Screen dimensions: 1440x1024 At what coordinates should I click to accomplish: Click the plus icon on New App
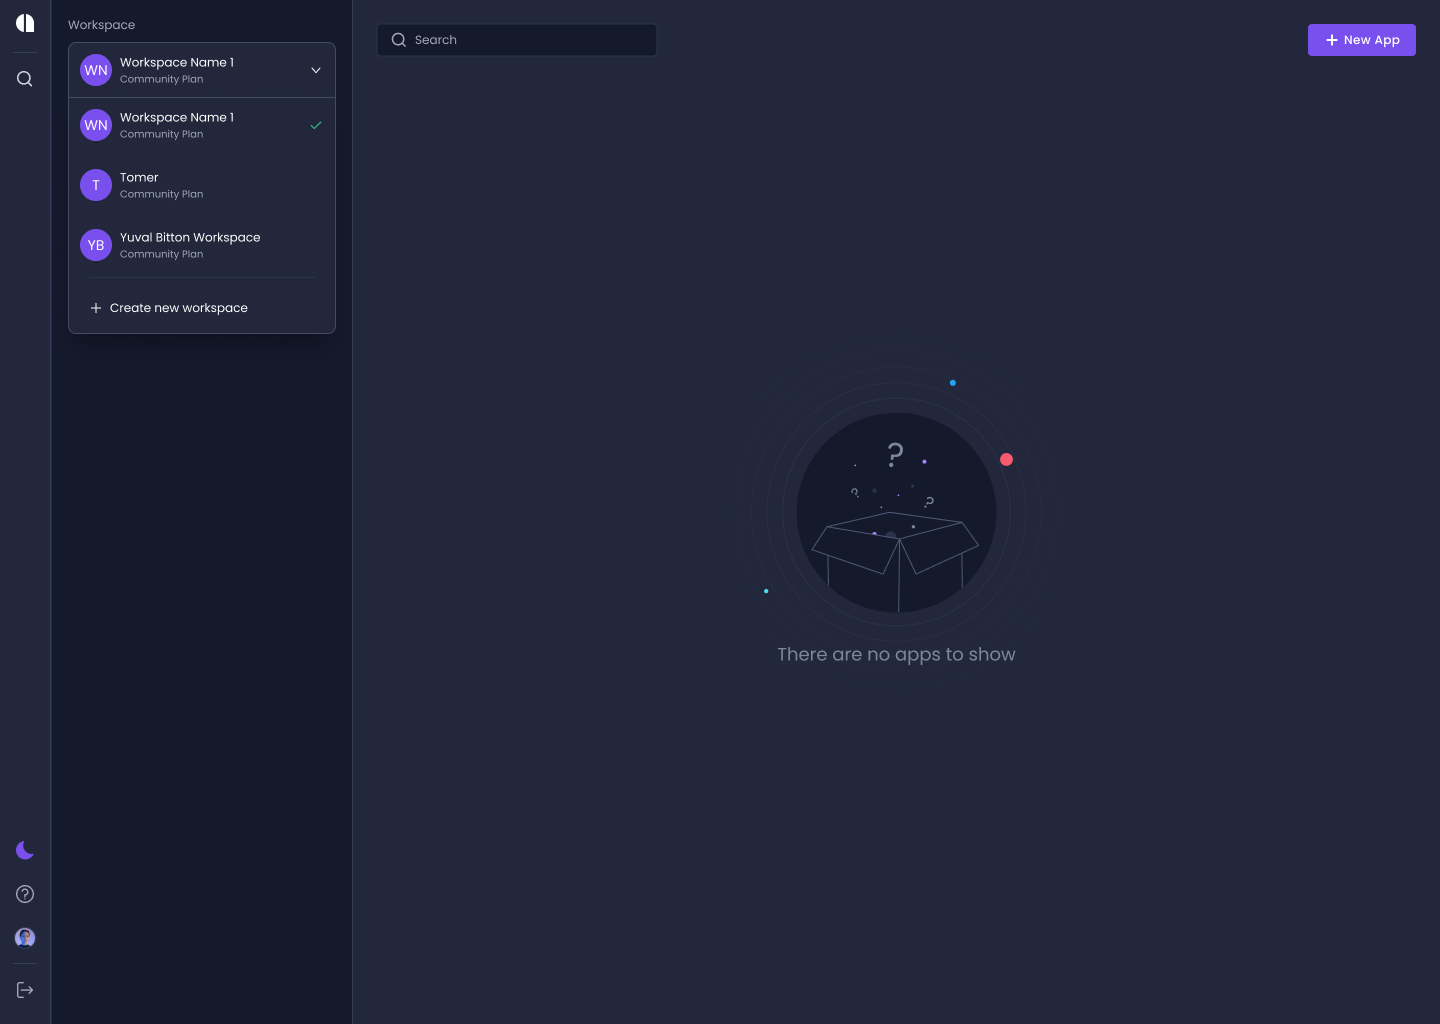(1331, 40)
